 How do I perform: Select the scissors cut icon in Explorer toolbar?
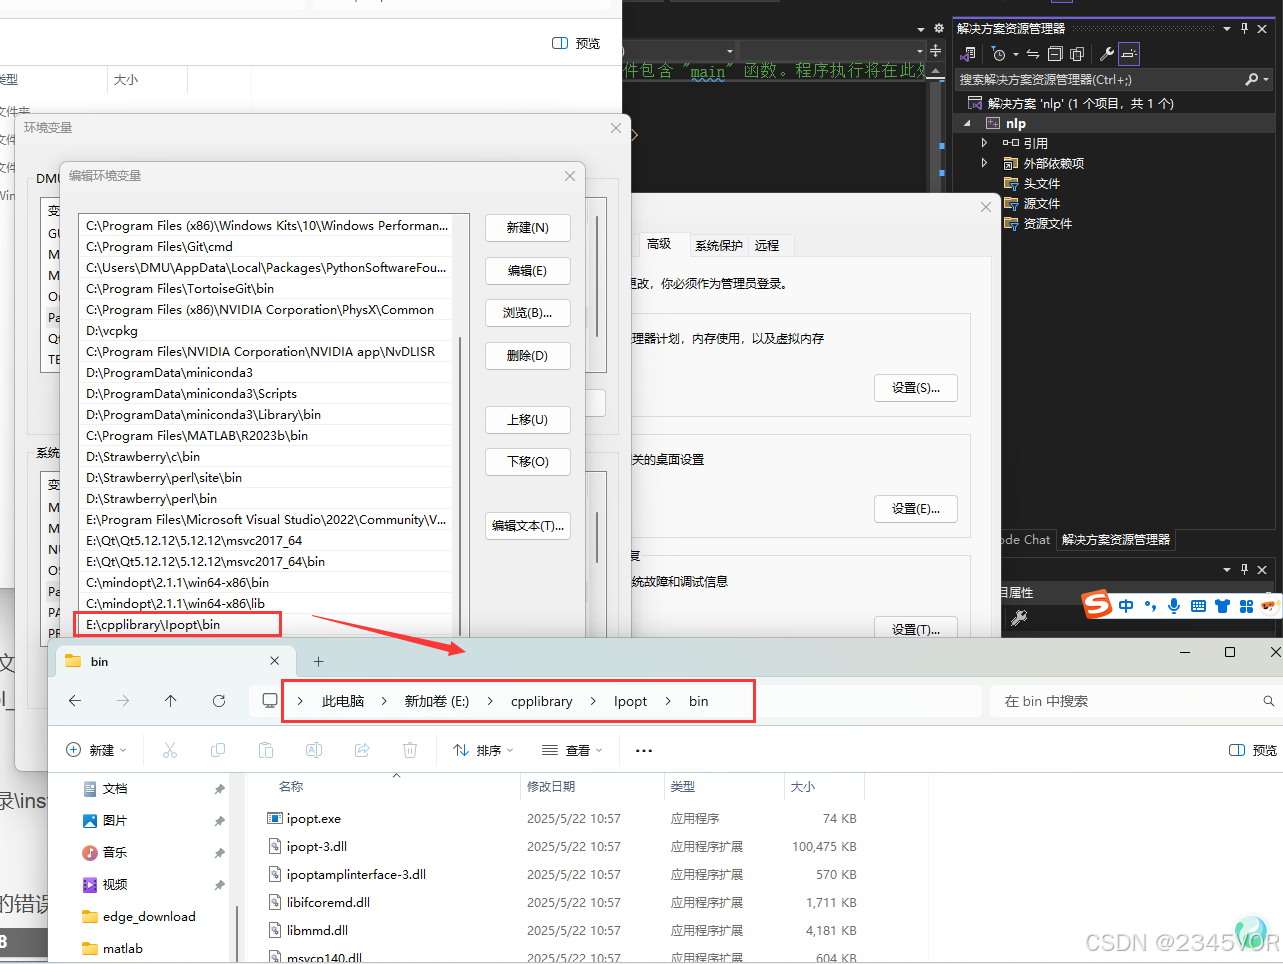pyautogui.click(x=170, y=750)
